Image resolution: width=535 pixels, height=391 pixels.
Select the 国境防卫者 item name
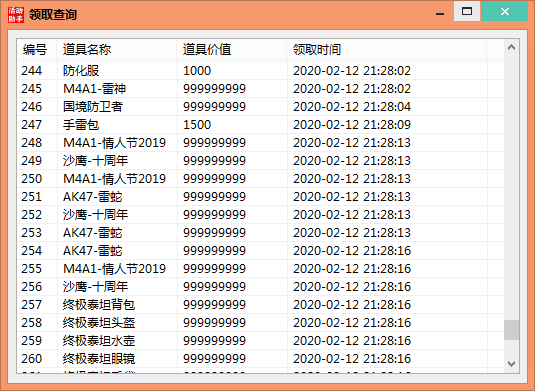pyautogui.click(x=93, y=107)
